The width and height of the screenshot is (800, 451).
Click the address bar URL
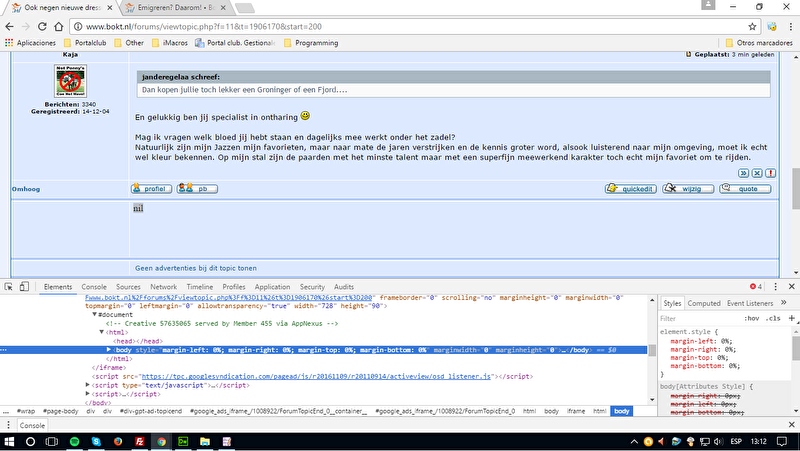point(204,27)
